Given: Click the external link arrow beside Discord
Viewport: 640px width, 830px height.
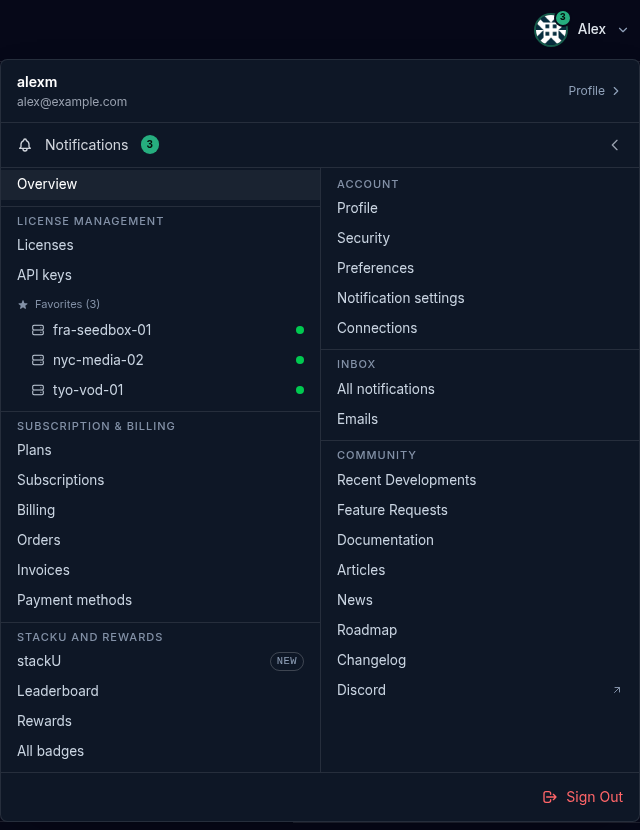Looking at the screenshot, I should (617, 690).
